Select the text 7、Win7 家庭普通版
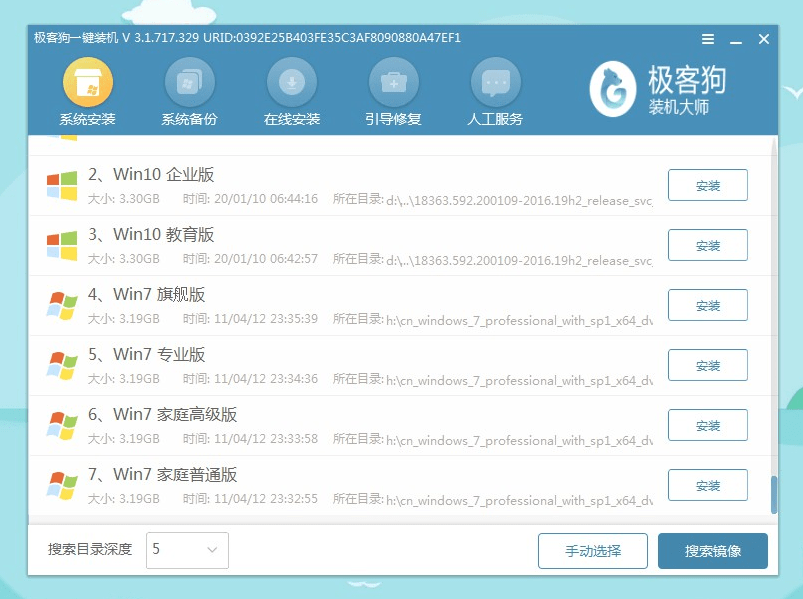This screenshot has width=803, height=599. coord(162,474)
